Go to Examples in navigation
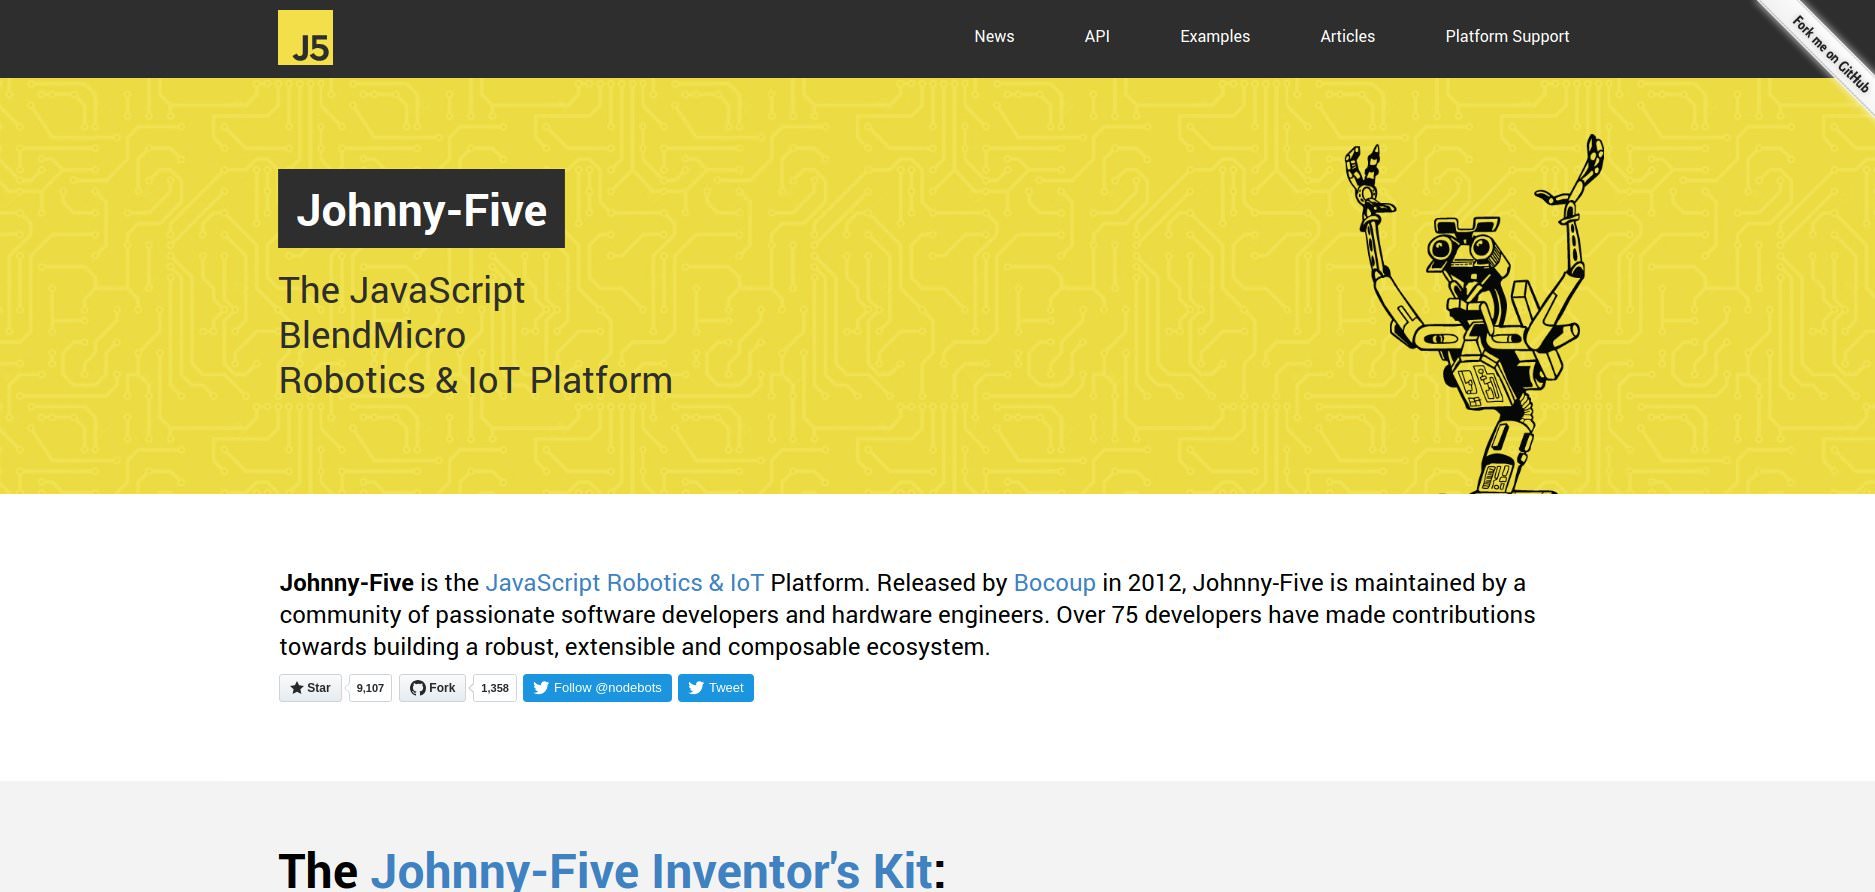The height and width of the screenshot is (892, 1875). [x=1215, y=36]
